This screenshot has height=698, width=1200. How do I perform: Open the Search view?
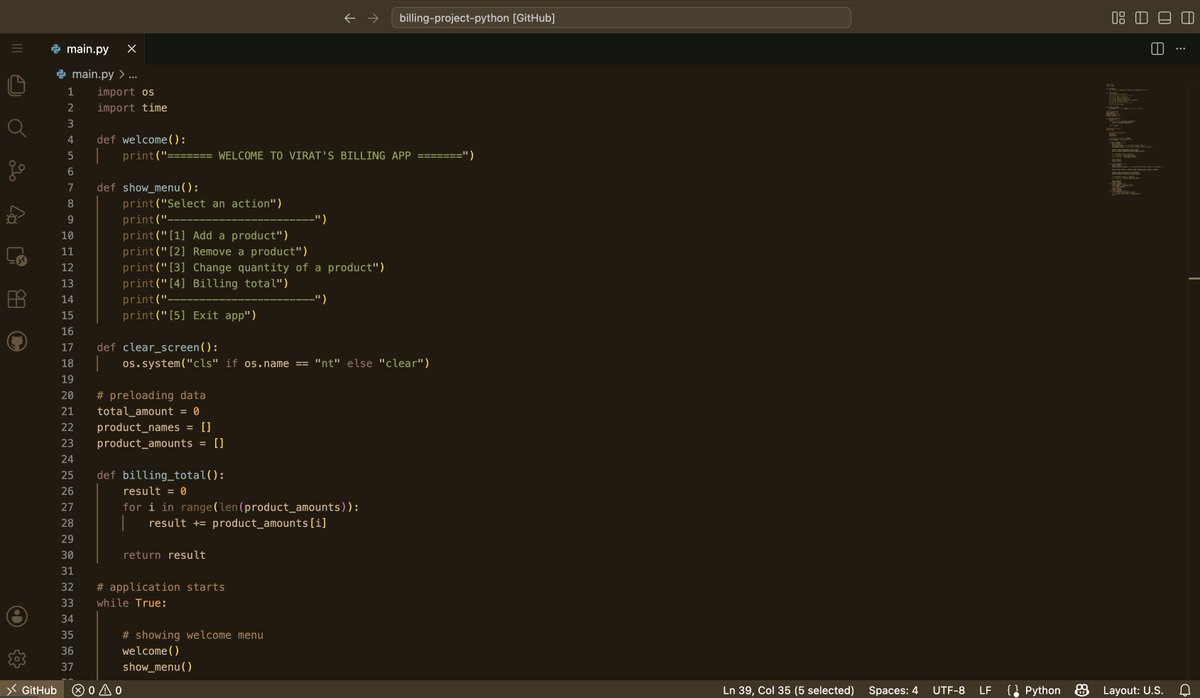(x=16, y=128)
